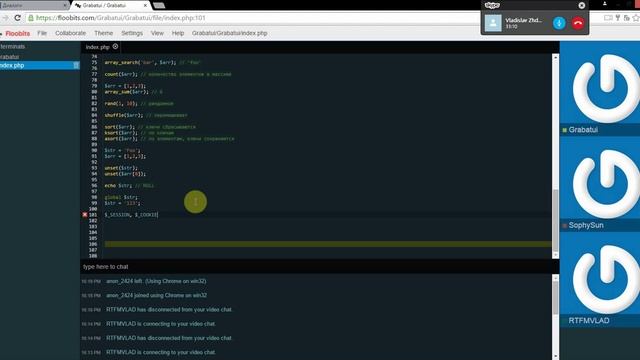Click the editor scrollbar up arrow
This screenshot has width=640, height=360.
coord(555,58)
